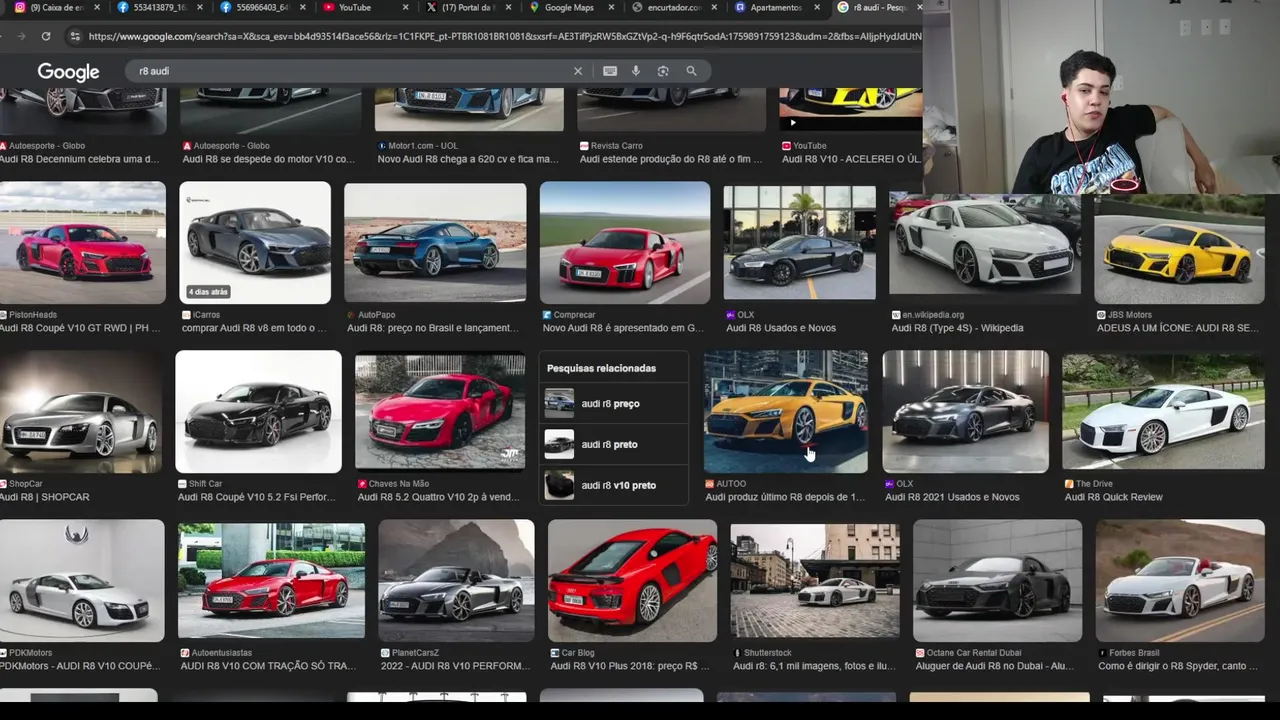Start voice search with the microphone icon
The image size is (1280, 720).
pyautogui.click(x=636, y=71)
